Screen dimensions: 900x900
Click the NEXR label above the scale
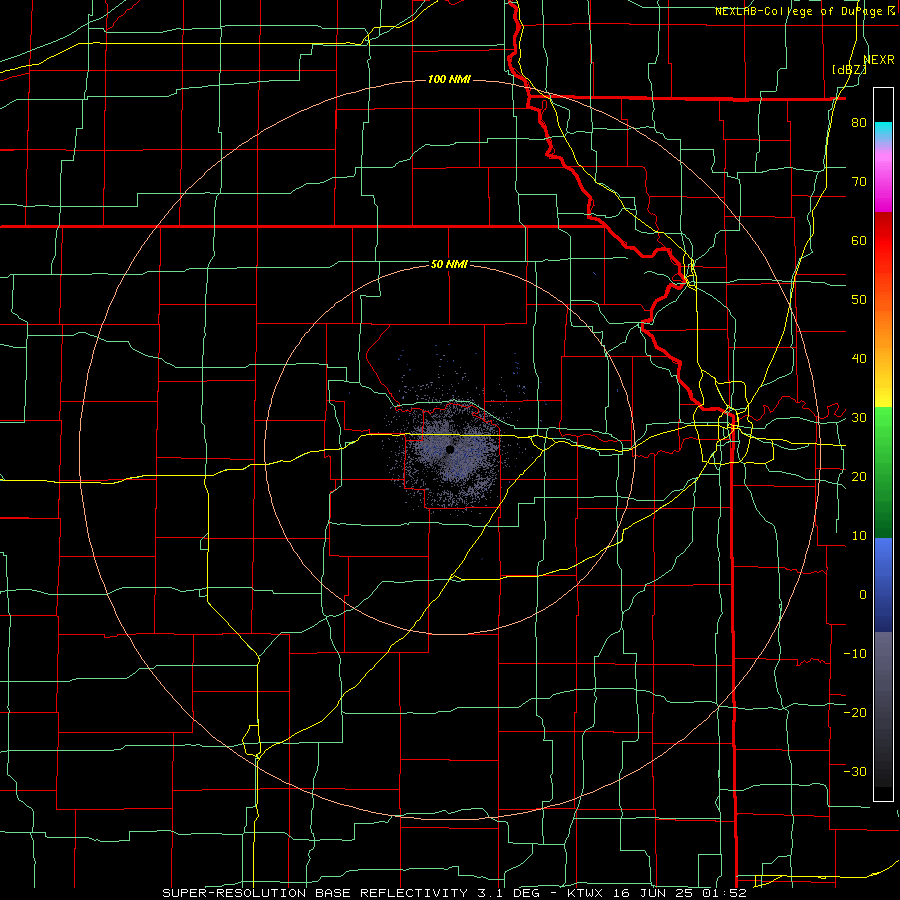coord(879,60)
